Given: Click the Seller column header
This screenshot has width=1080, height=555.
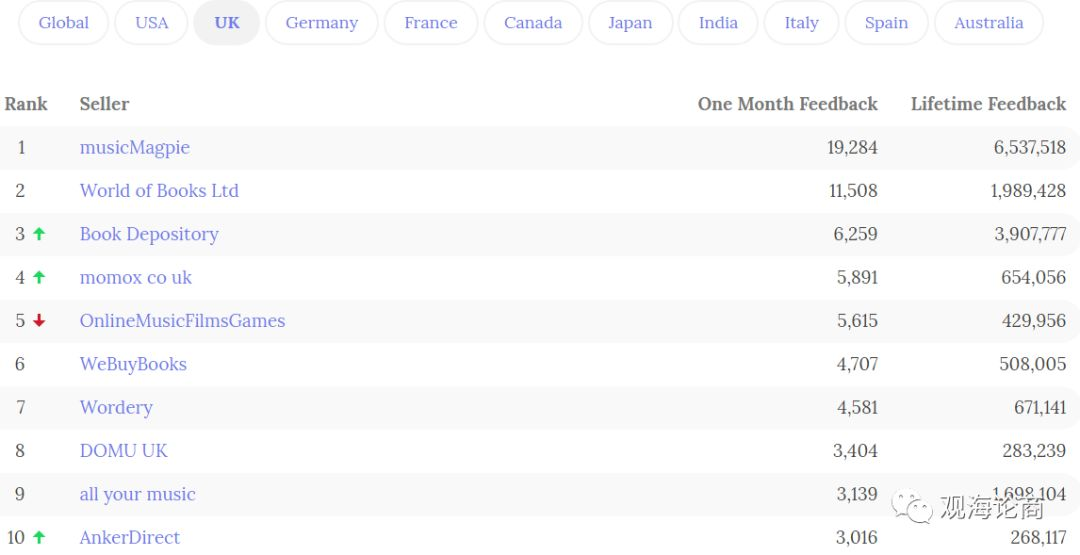Looking at the screenshot, I should pos(104,104).
